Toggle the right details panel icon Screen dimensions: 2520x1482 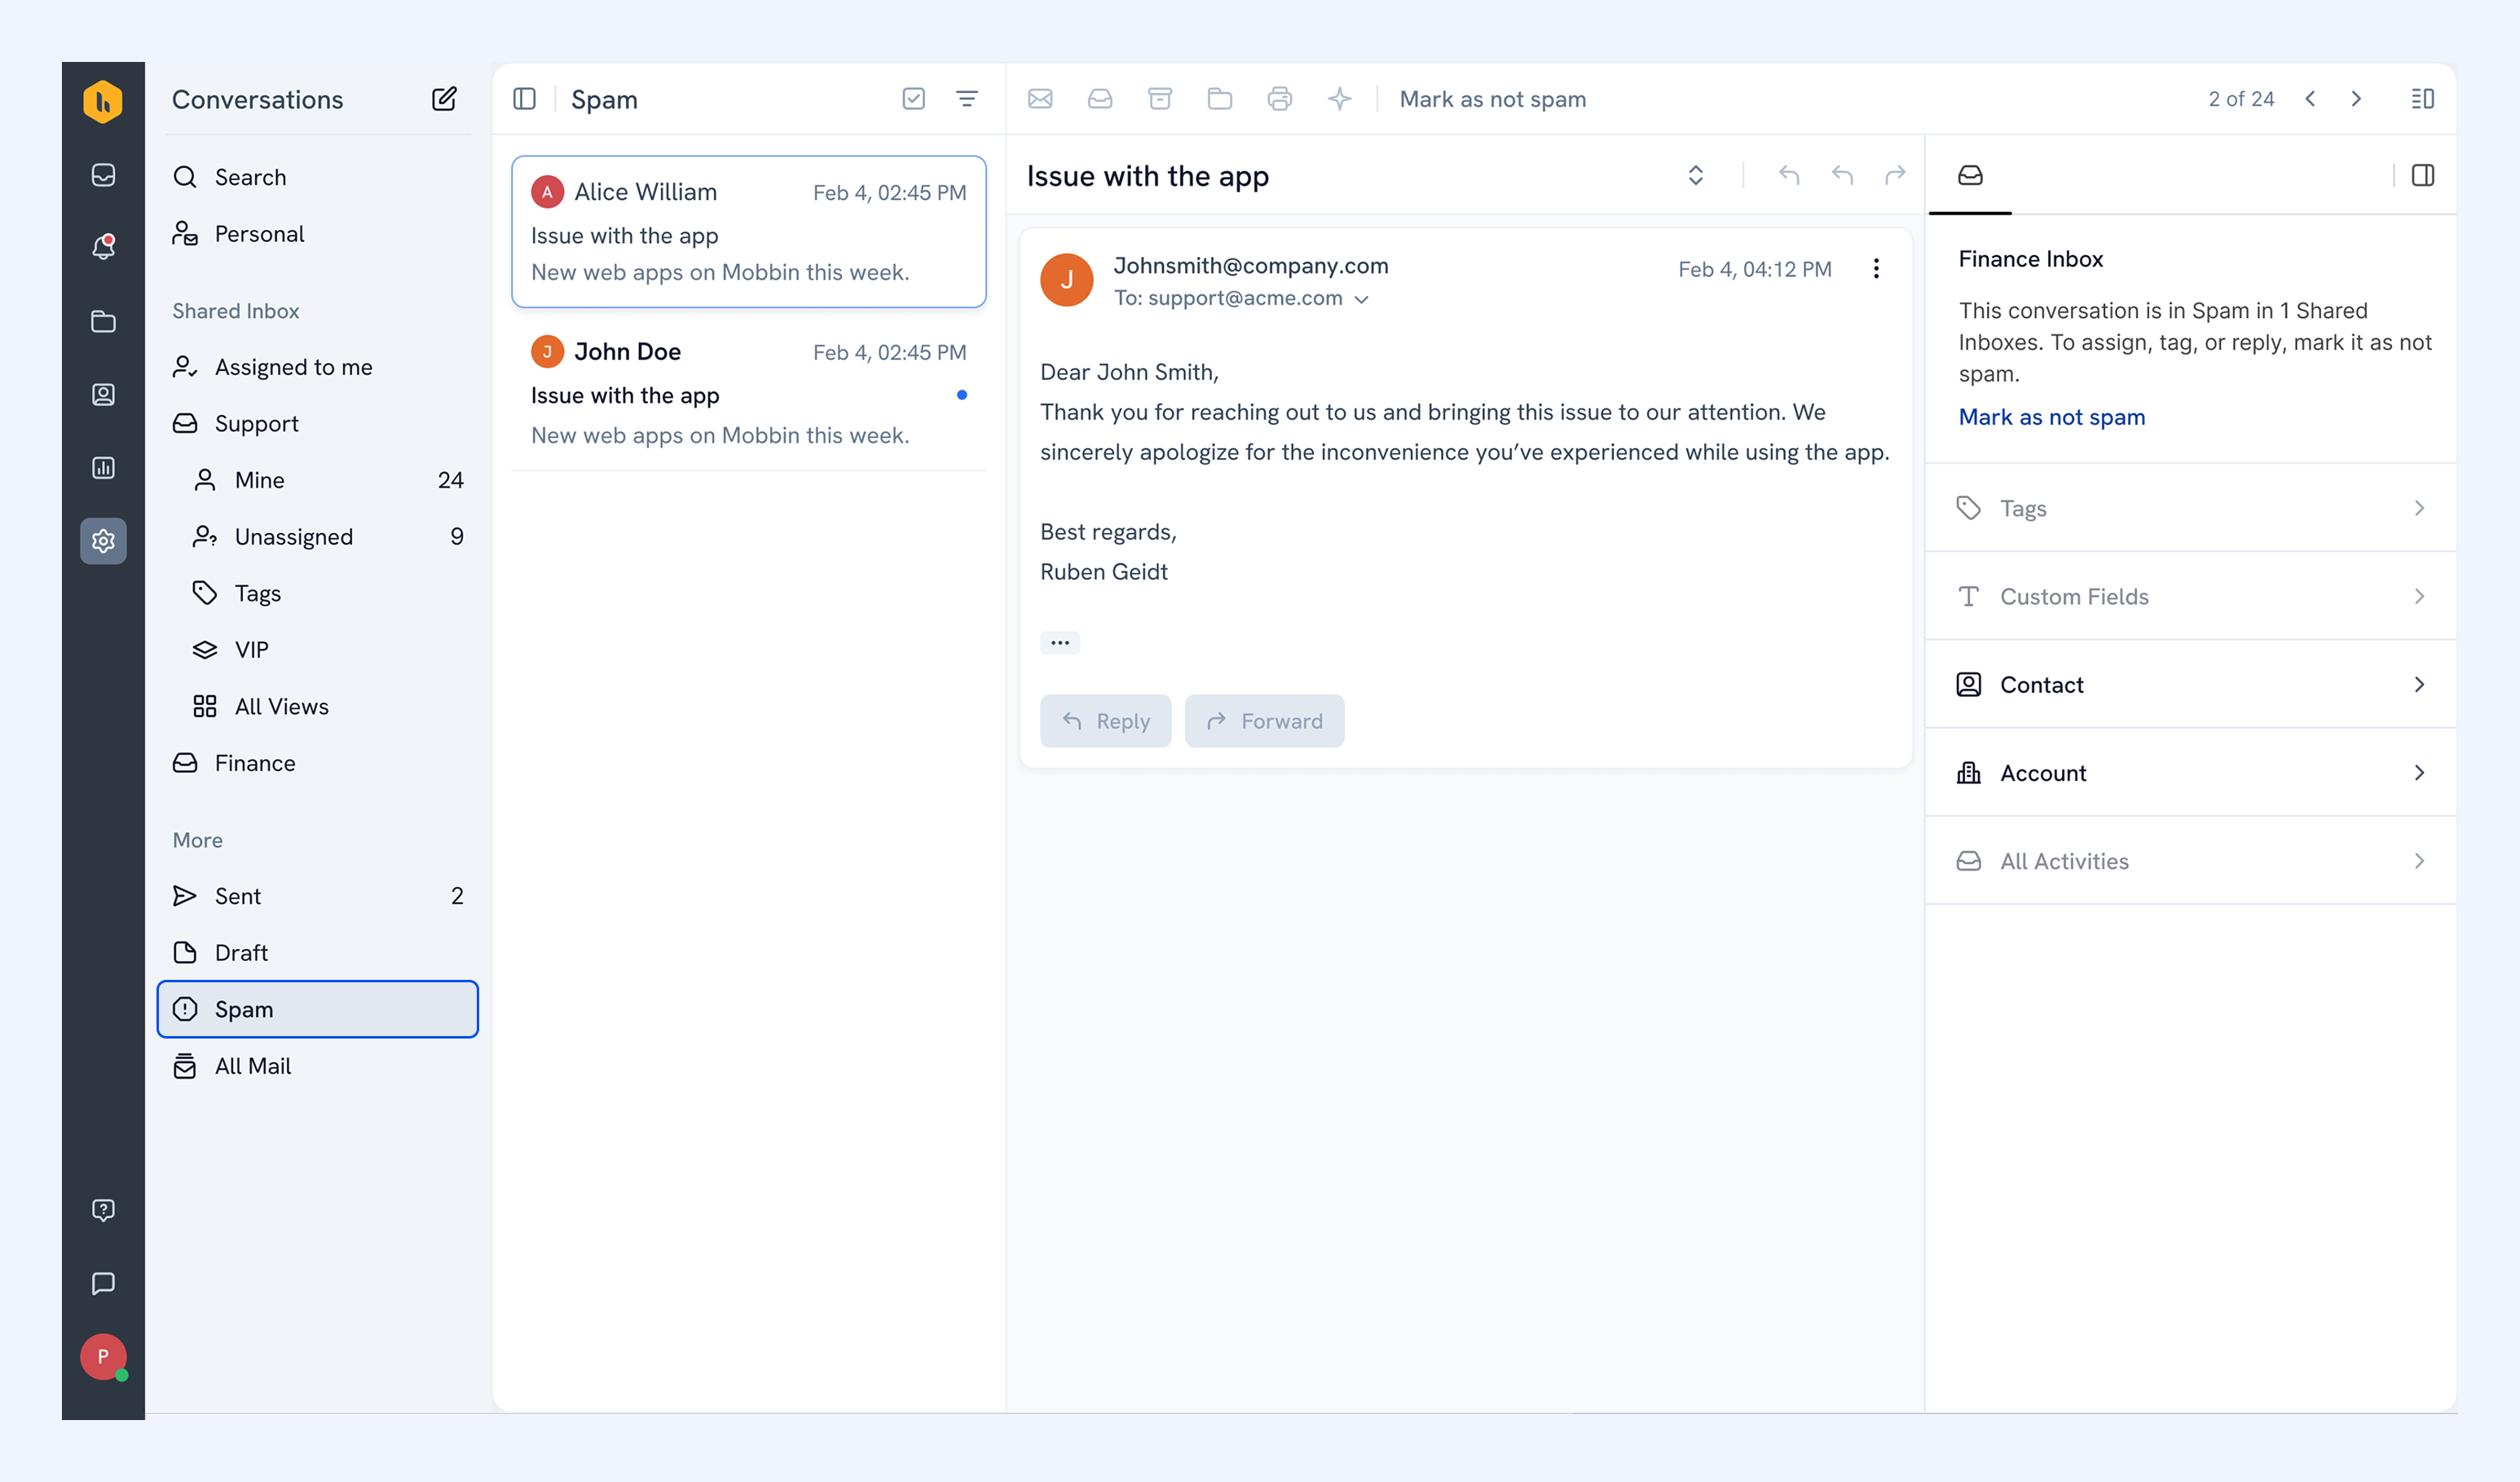(x=2423, y=176)
